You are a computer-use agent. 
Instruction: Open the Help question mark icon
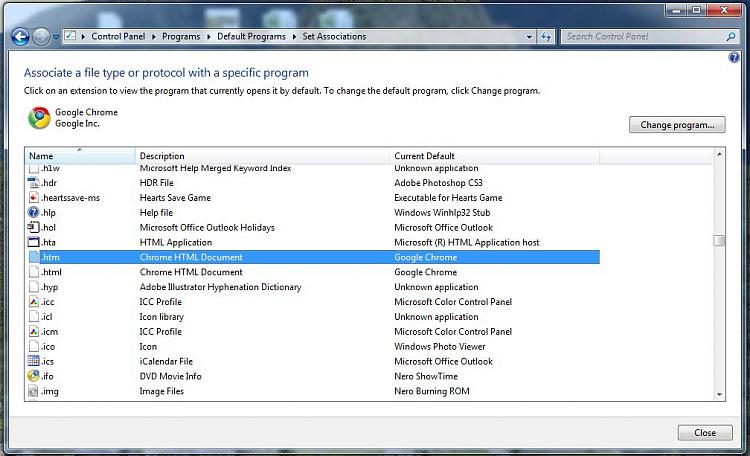tap(734, 58)
